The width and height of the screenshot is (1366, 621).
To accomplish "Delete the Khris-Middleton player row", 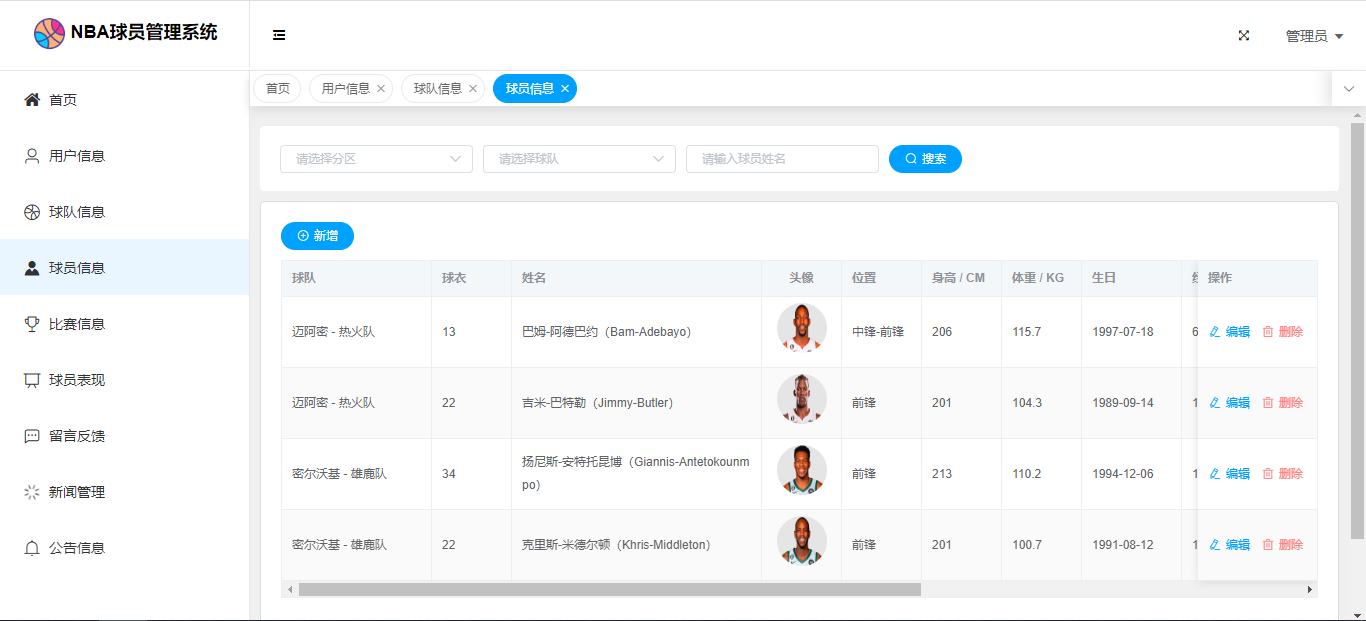I will click(1283, 545).
